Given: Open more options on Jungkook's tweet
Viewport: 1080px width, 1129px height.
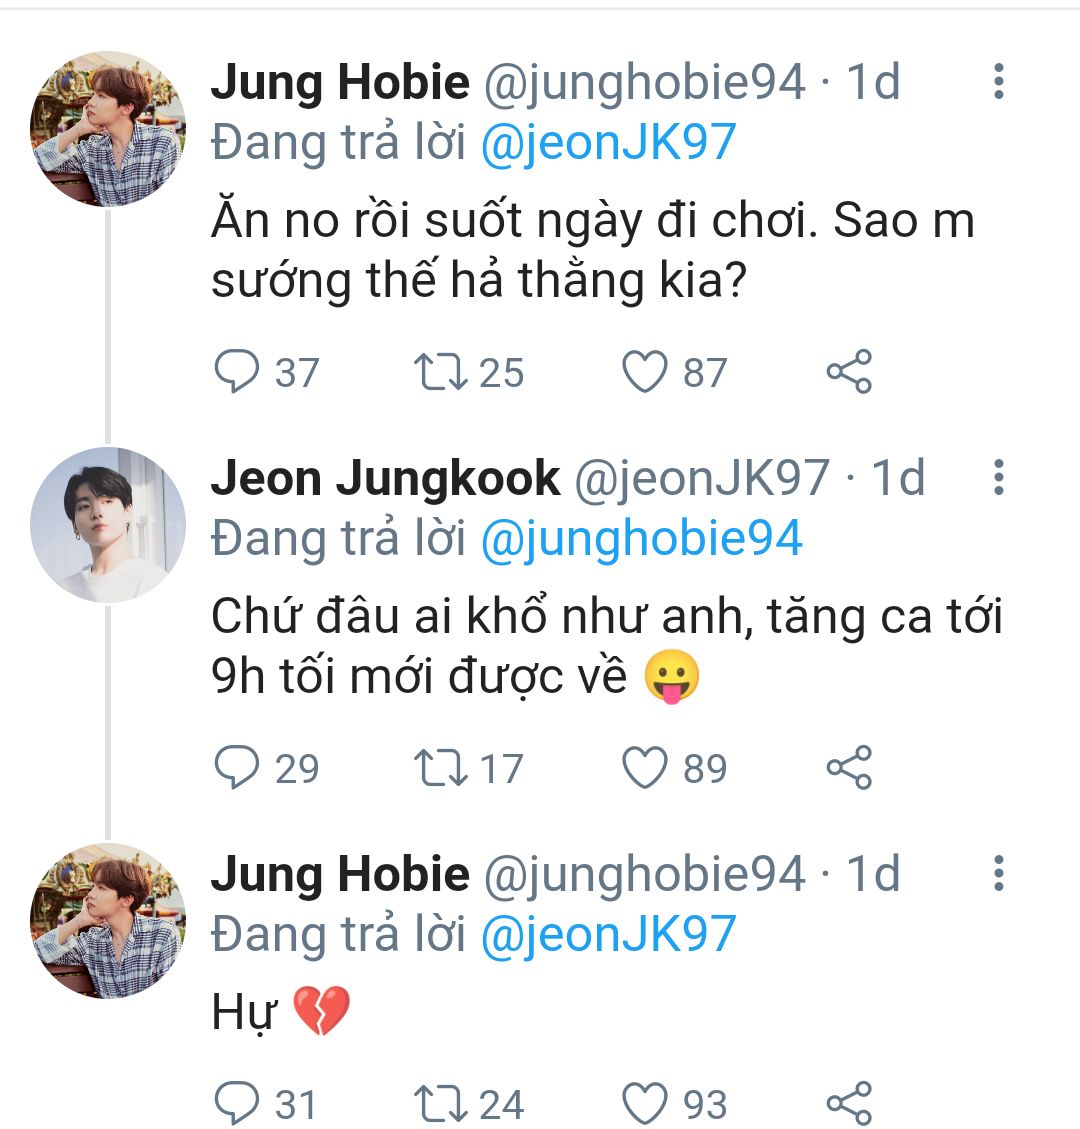Looking at the screenshot, I should 998,478.
